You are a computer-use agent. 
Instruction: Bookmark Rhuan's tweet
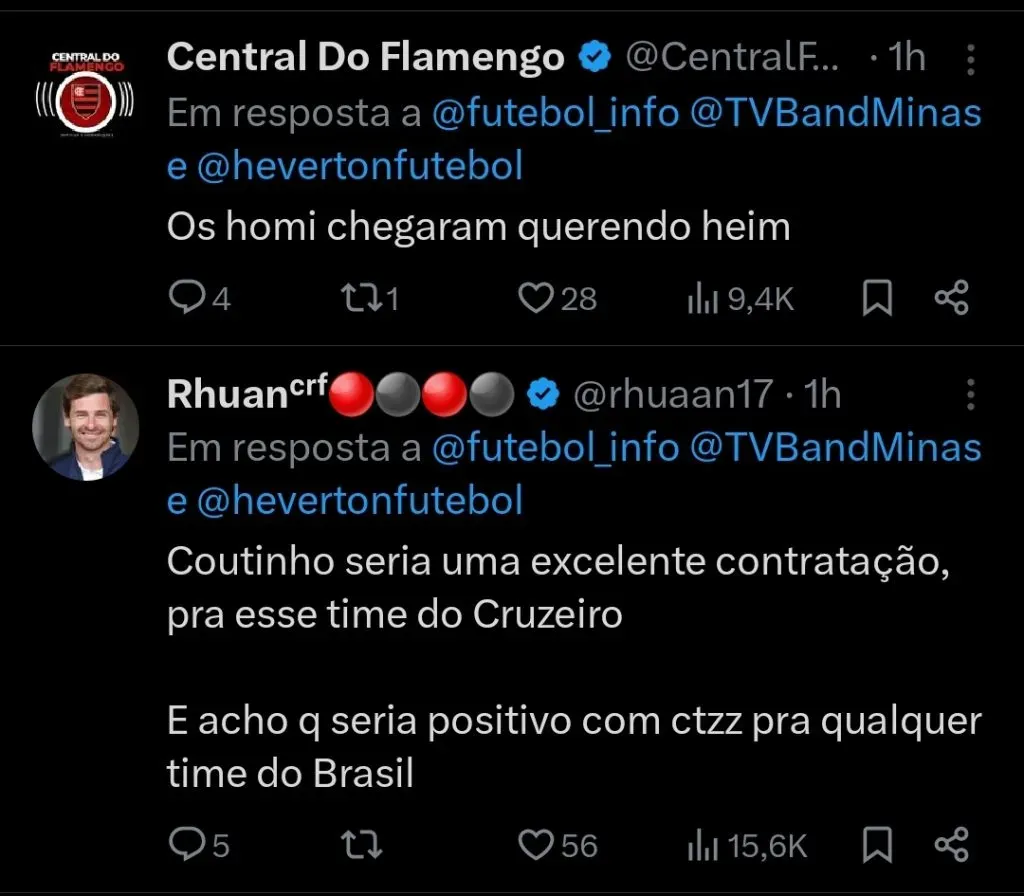pos(874,843)
